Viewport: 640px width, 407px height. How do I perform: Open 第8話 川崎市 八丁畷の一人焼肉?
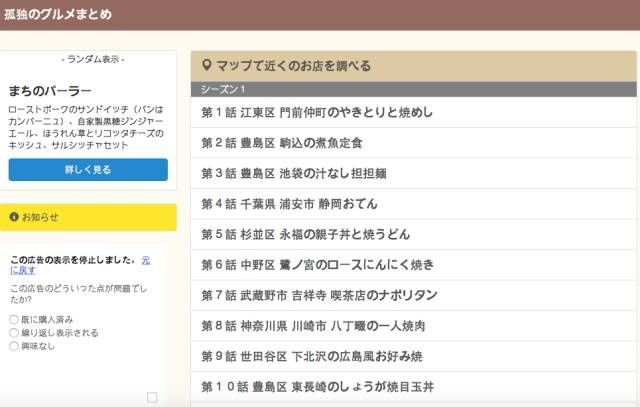pyautogui.click(x=413, y=326)
